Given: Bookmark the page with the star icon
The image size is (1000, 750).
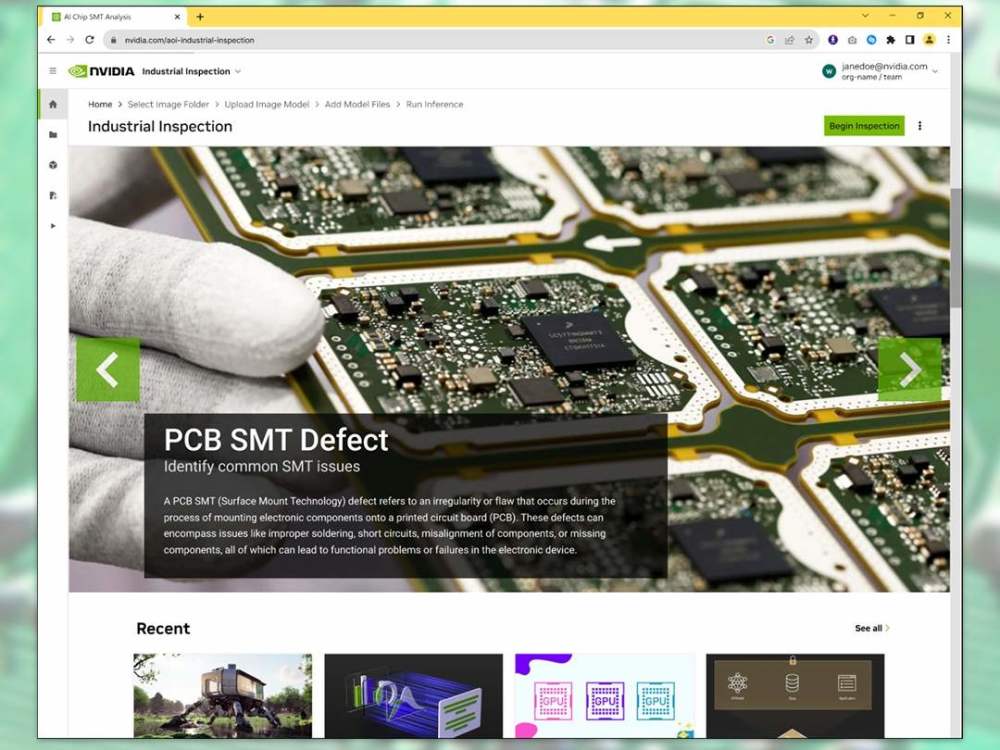Looking at the screenshot, I should [x=809, y=40].
